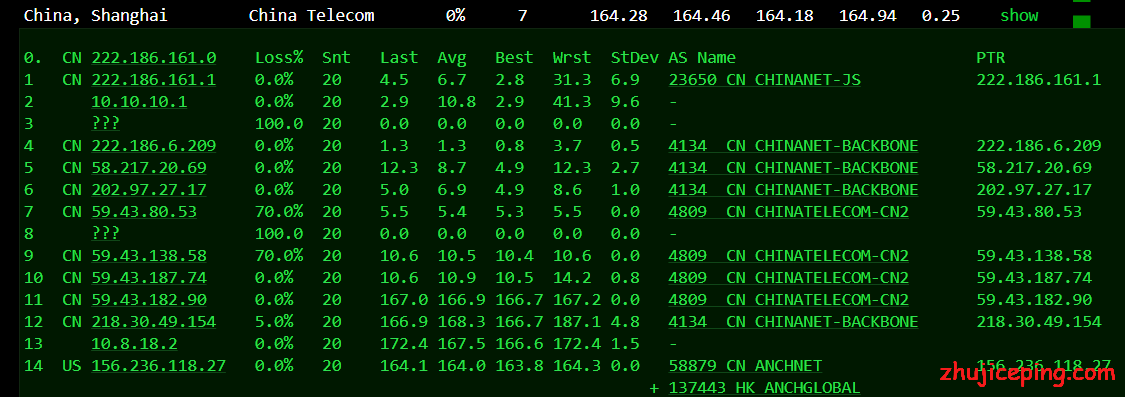Open the hop 5 IP link 58.217.20.69

(149, 168)
